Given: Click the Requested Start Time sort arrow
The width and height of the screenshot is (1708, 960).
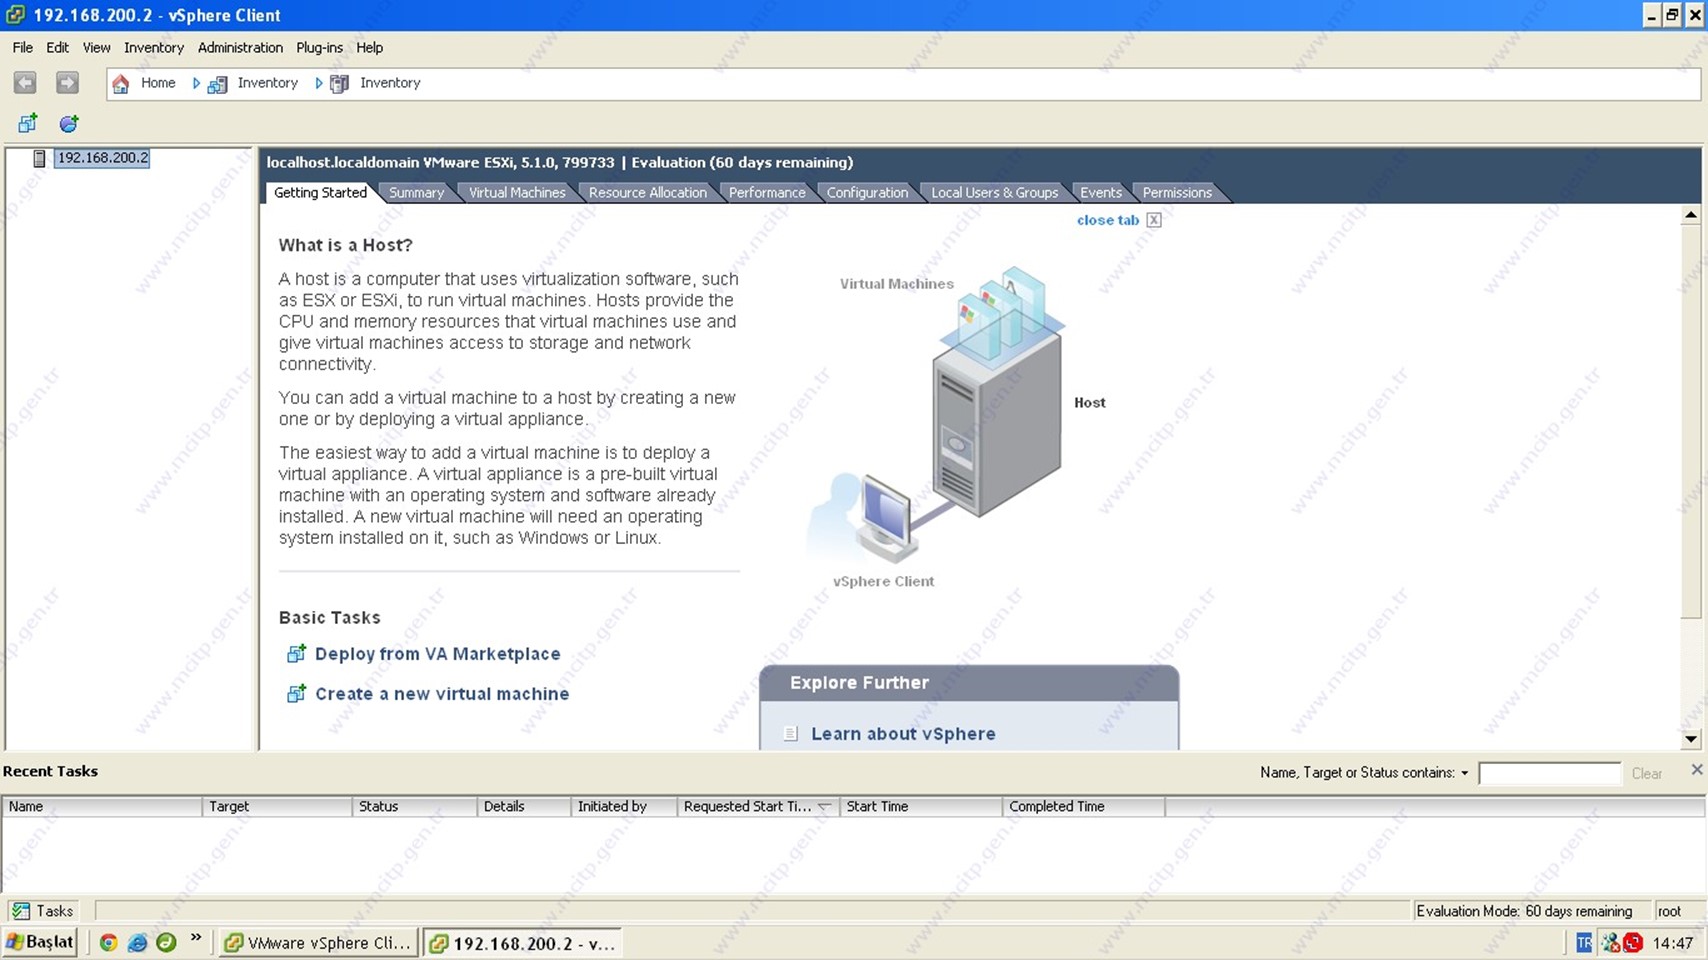Looking at the screenshot, I should point(825,806).
